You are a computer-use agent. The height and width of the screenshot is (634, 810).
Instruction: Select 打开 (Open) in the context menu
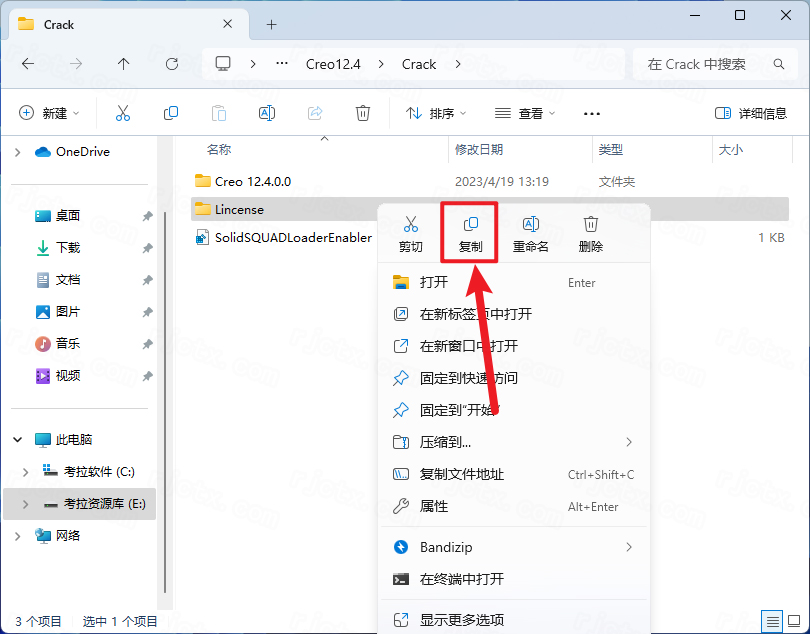click(515, 282)
